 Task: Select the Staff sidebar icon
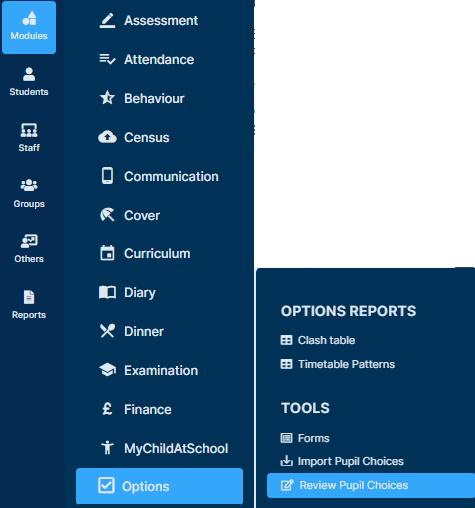(29, 130)
